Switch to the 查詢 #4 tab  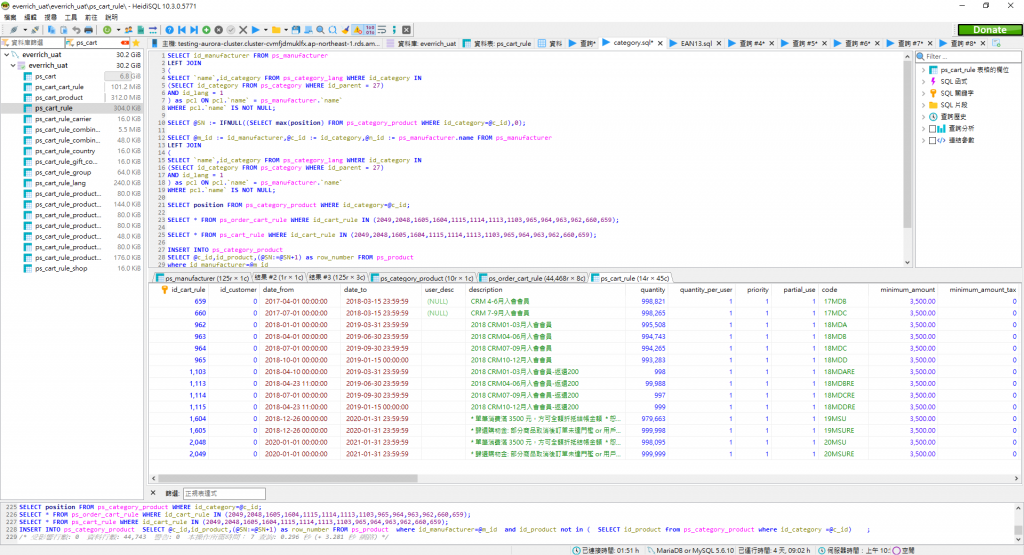click(752, 43)
